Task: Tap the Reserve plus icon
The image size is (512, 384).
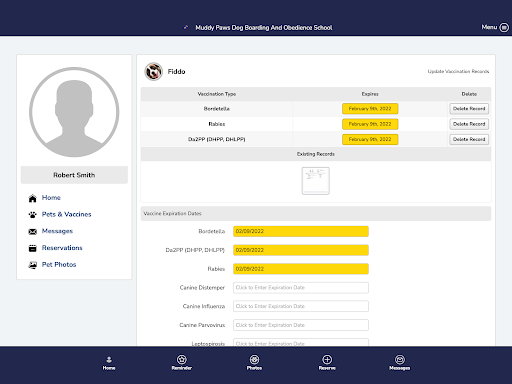Action: click(327, 360)
